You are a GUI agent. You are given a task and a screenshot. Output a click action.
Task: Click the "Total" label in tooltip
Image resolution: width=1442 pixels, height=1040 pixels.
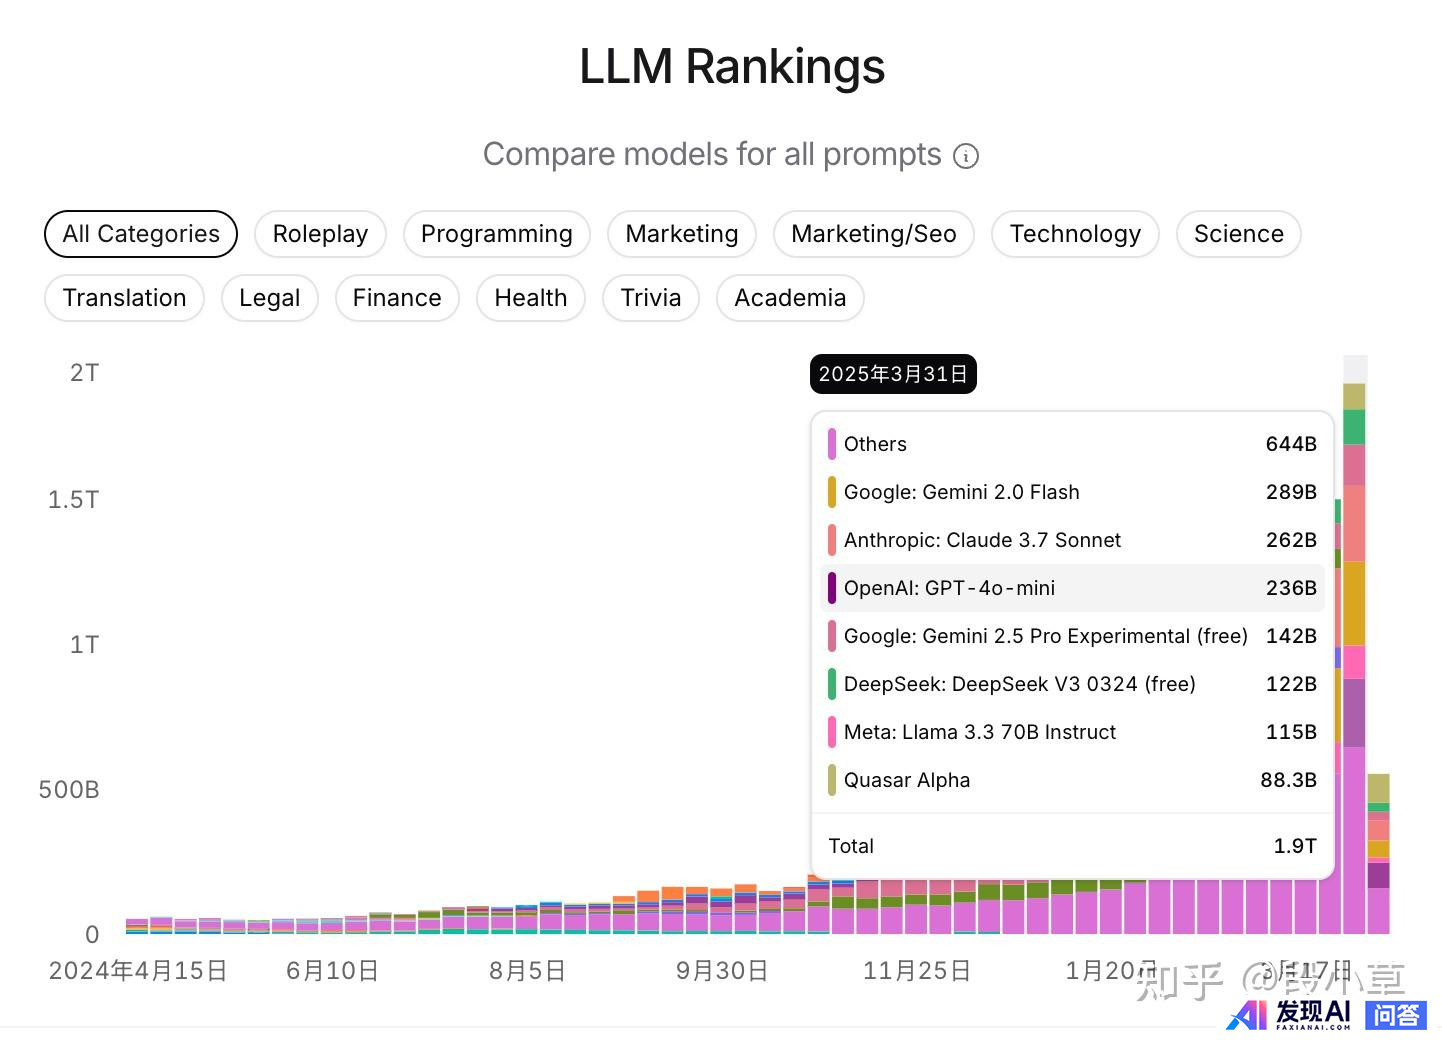pyautogui.click(x=851, y=846)
